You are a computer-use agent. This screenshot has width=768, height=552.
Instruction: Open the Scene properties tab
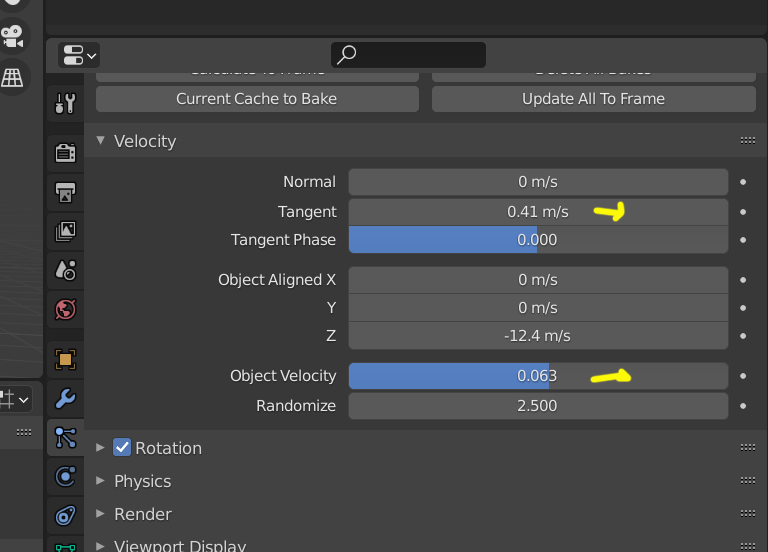65,270
